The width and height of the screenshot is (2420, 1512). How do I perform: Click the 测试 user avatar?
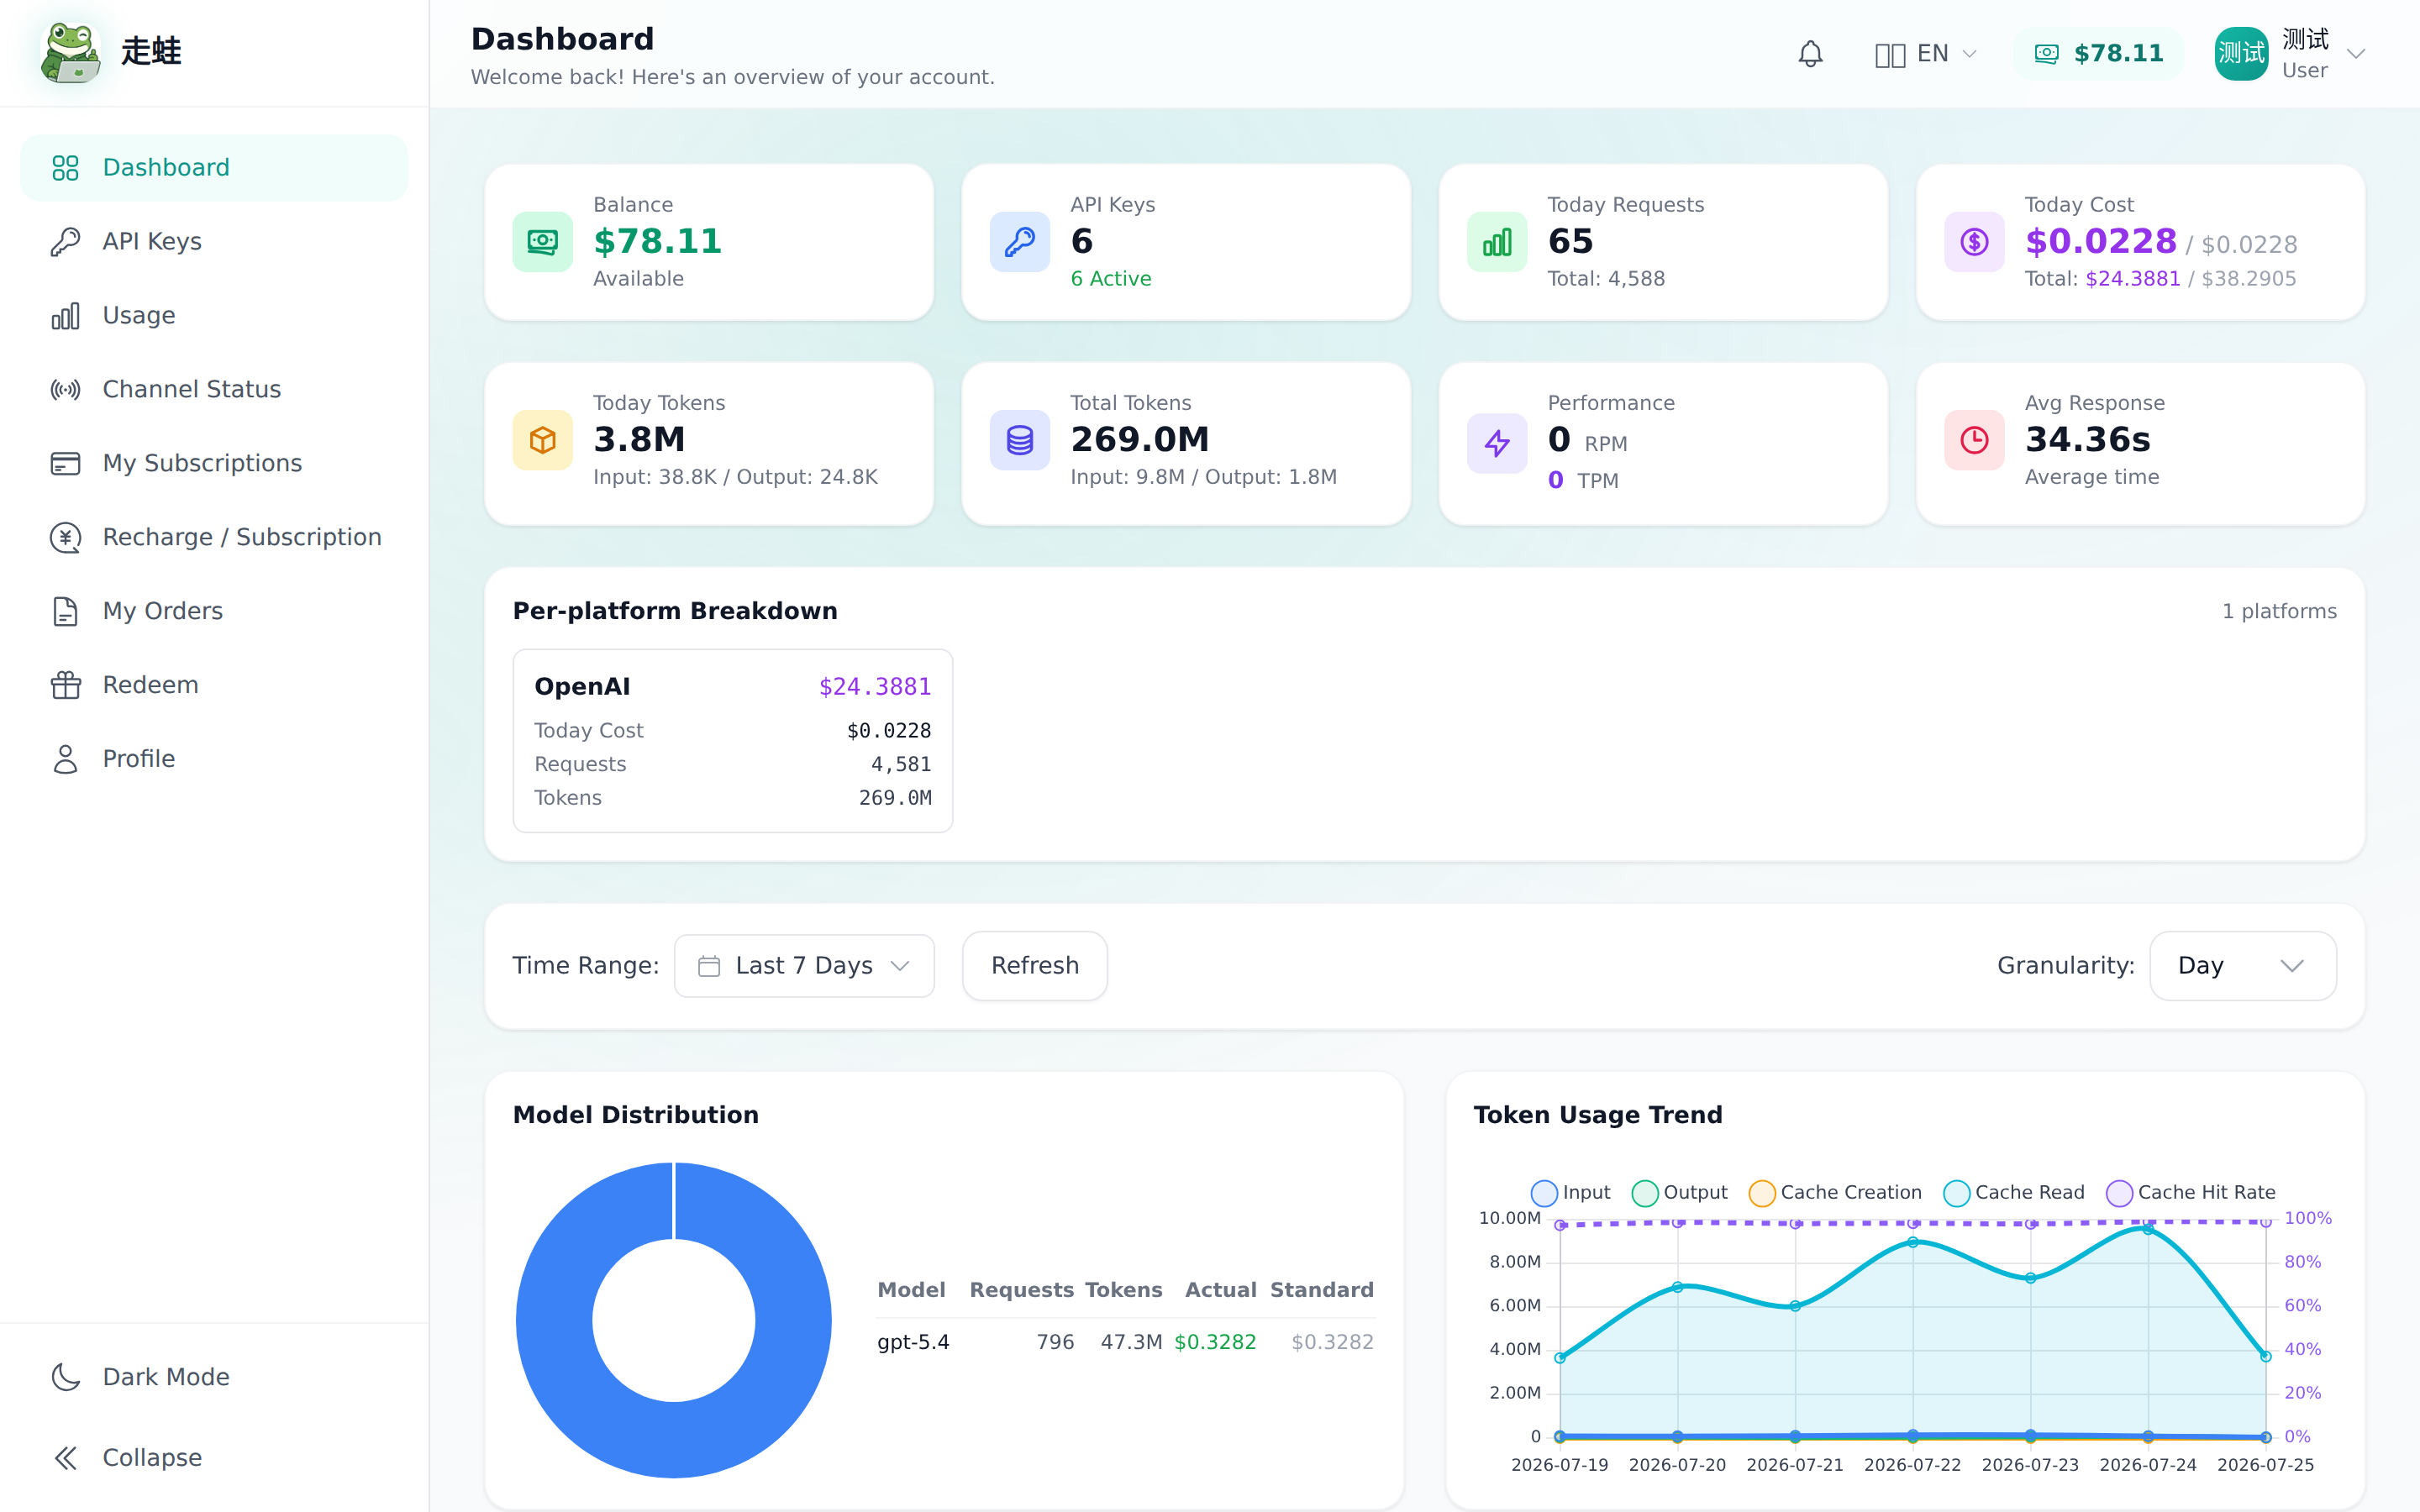pyautogui.click(x=2241, y=54)
